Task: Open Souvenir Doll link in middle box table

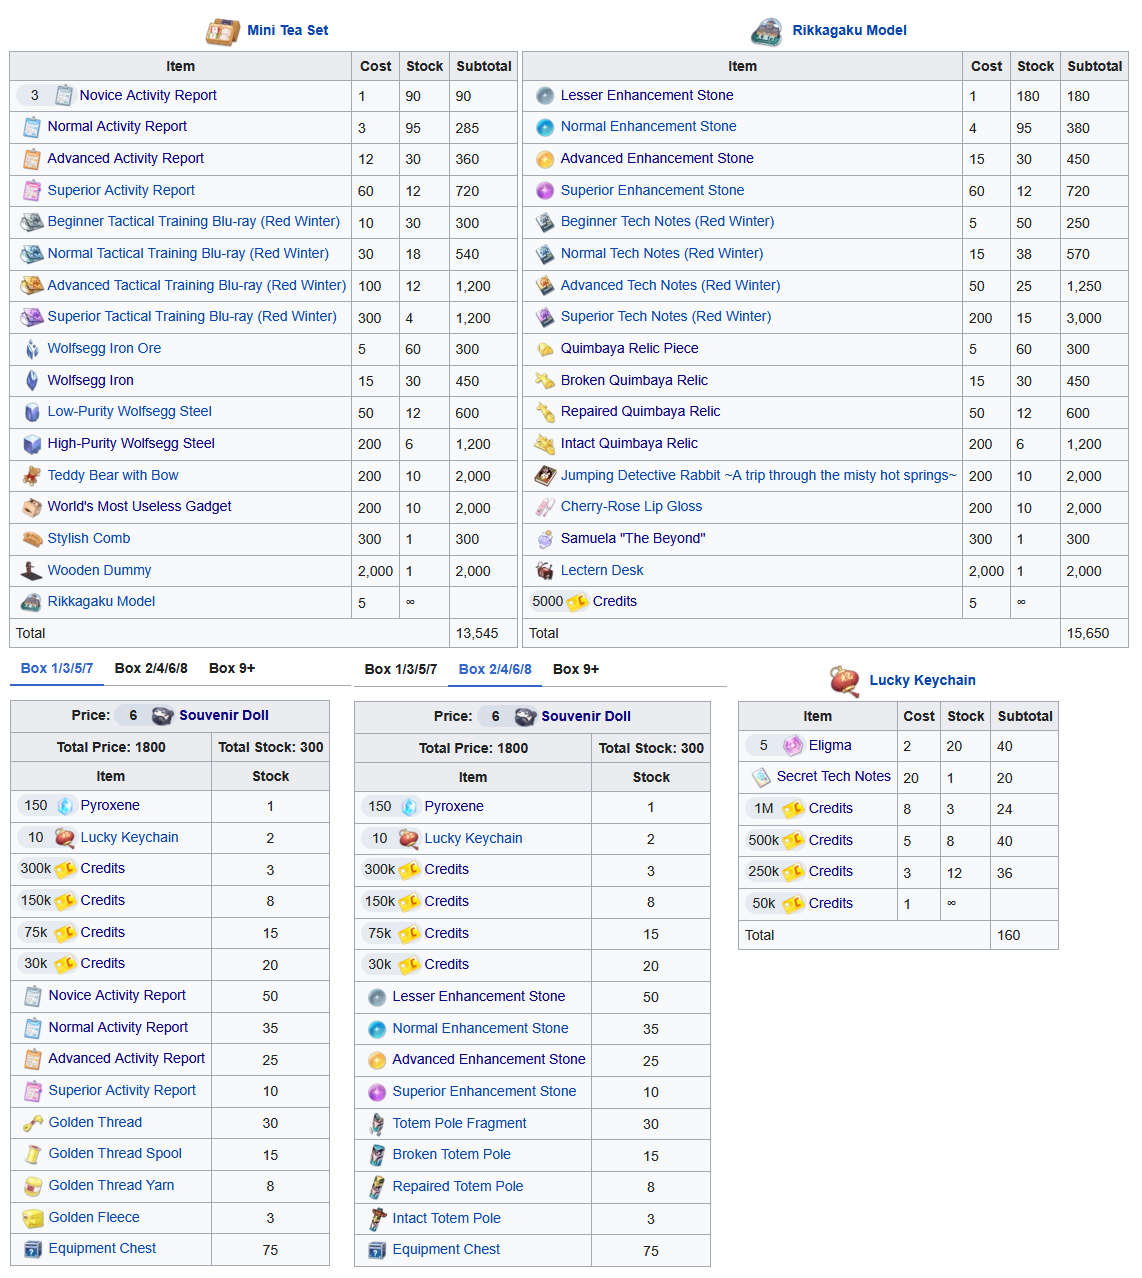Action: [x=586, y=717]
